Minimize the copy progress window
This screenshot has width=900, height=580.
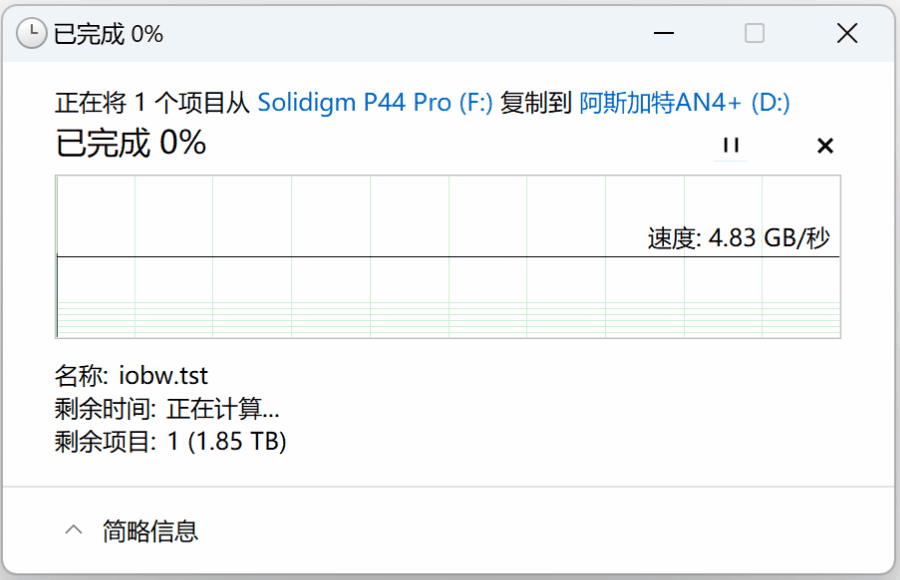664,34
